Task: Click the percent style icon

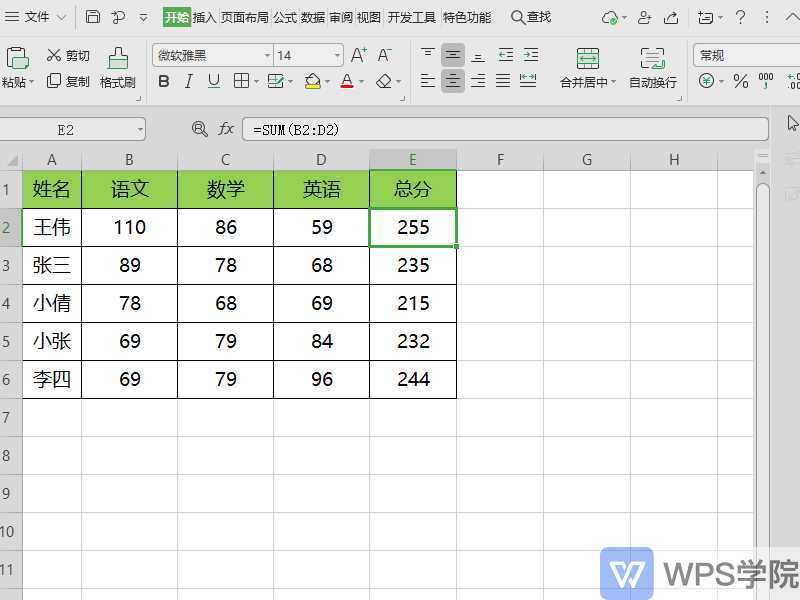Action: pyautogui.click(x=741, y=81)
